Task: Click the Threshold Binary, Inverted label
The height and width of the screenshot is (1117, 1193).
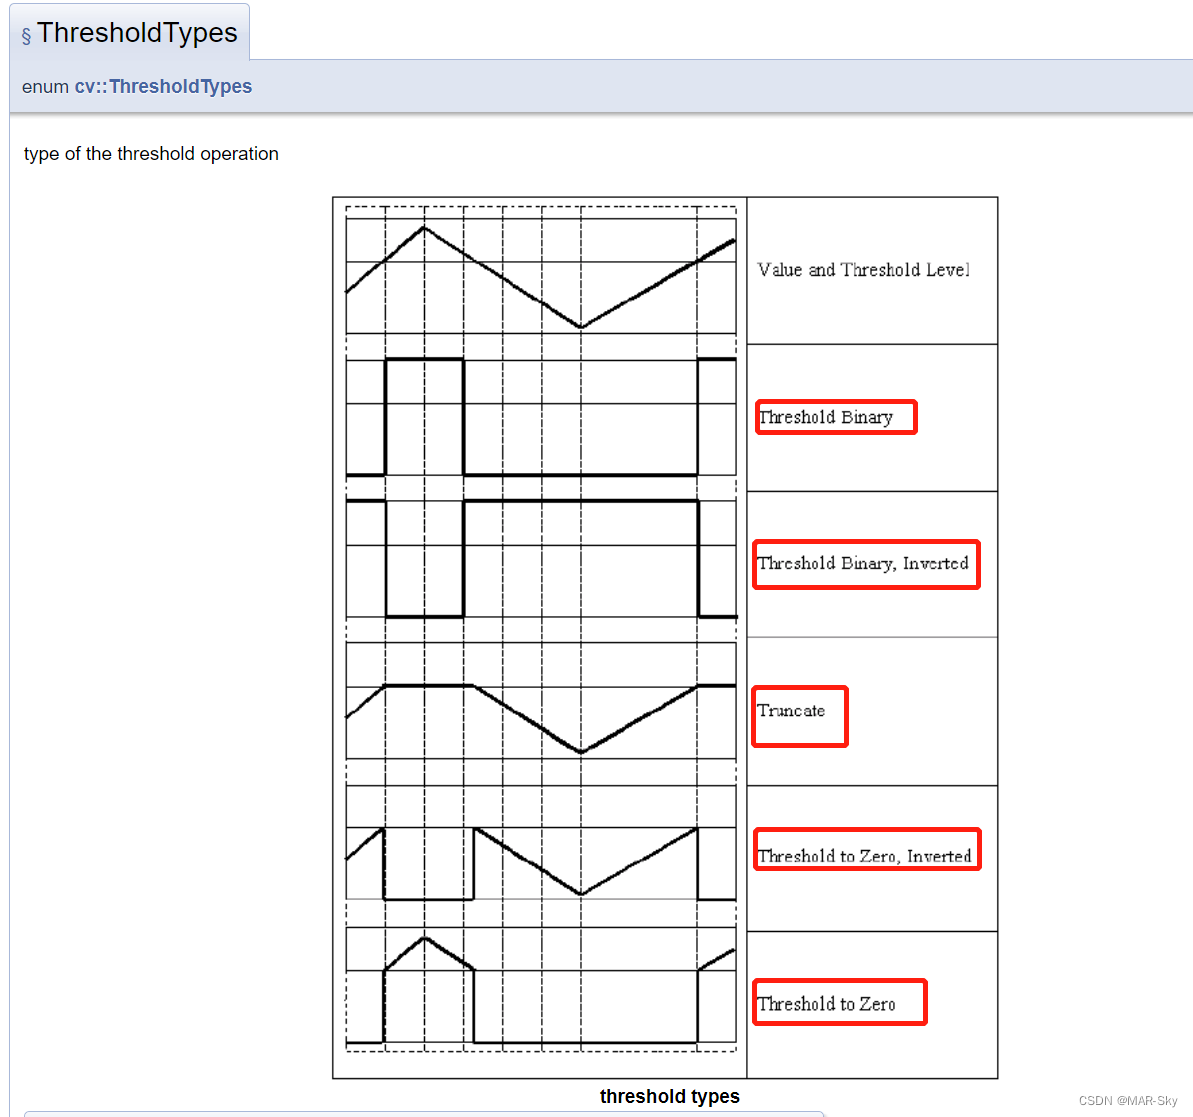Action: (x=865, y=563)
